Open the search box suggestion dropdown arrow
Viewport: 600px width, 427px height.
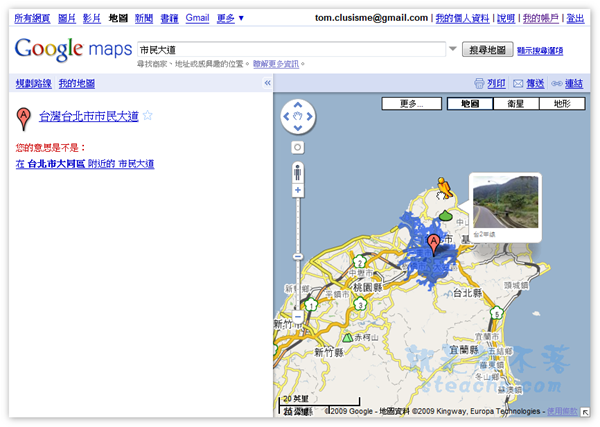click(453, 49)
